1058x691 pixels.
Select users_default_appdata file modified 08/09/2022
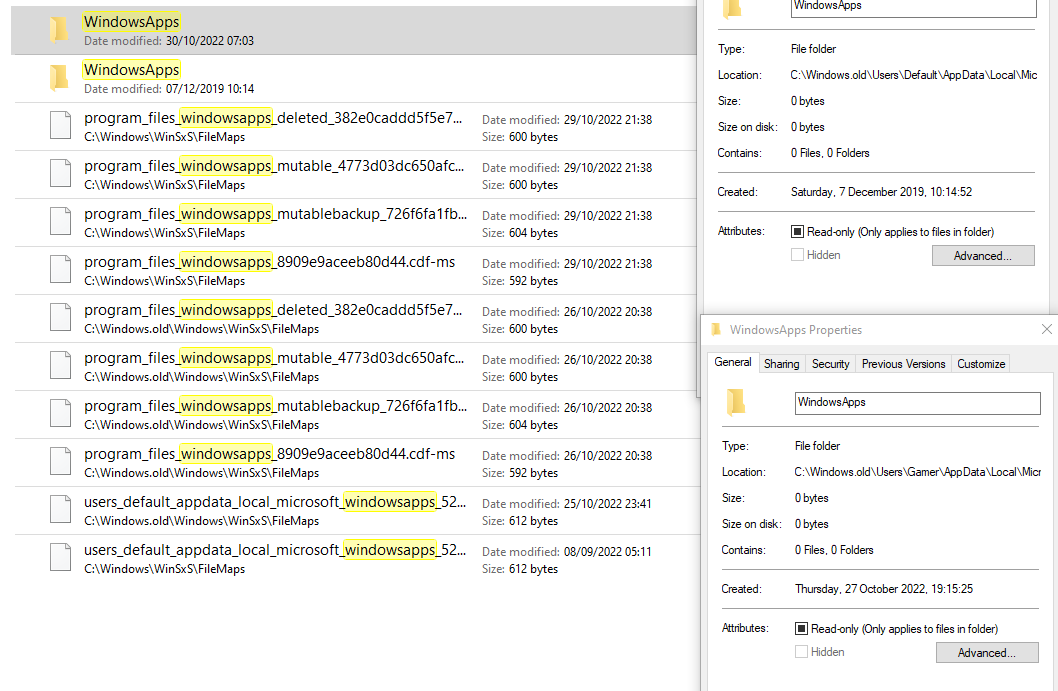point(275,550)
